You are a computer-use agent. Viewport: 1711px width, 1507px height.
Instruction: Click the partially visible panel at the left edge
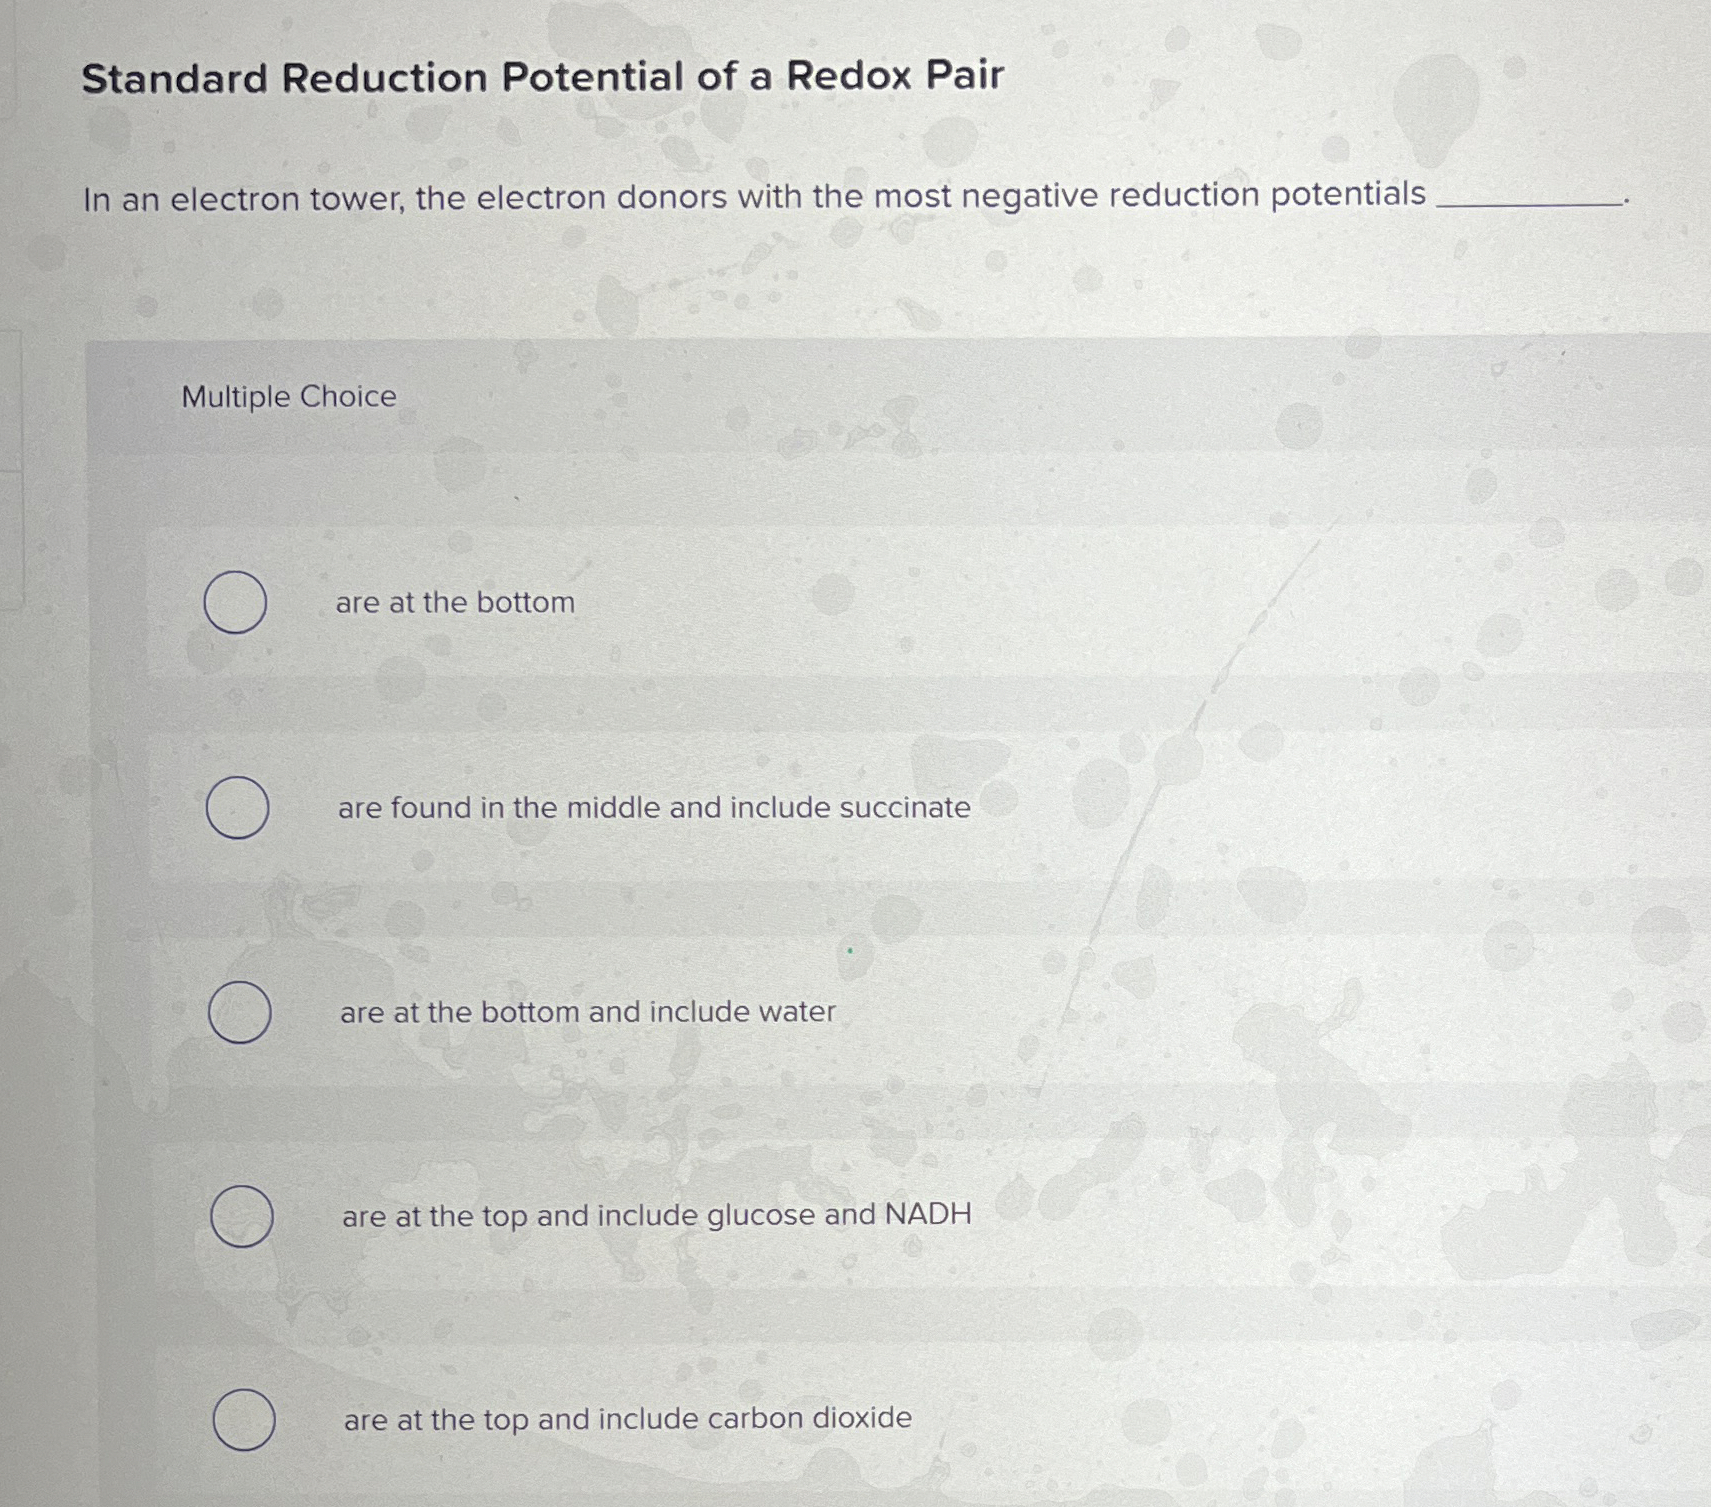[10, 470]
